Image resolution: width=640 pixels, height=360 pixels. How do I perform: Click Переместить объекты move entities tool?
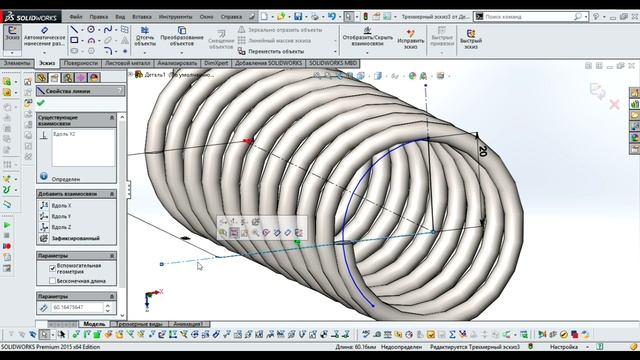pos(271,51)
